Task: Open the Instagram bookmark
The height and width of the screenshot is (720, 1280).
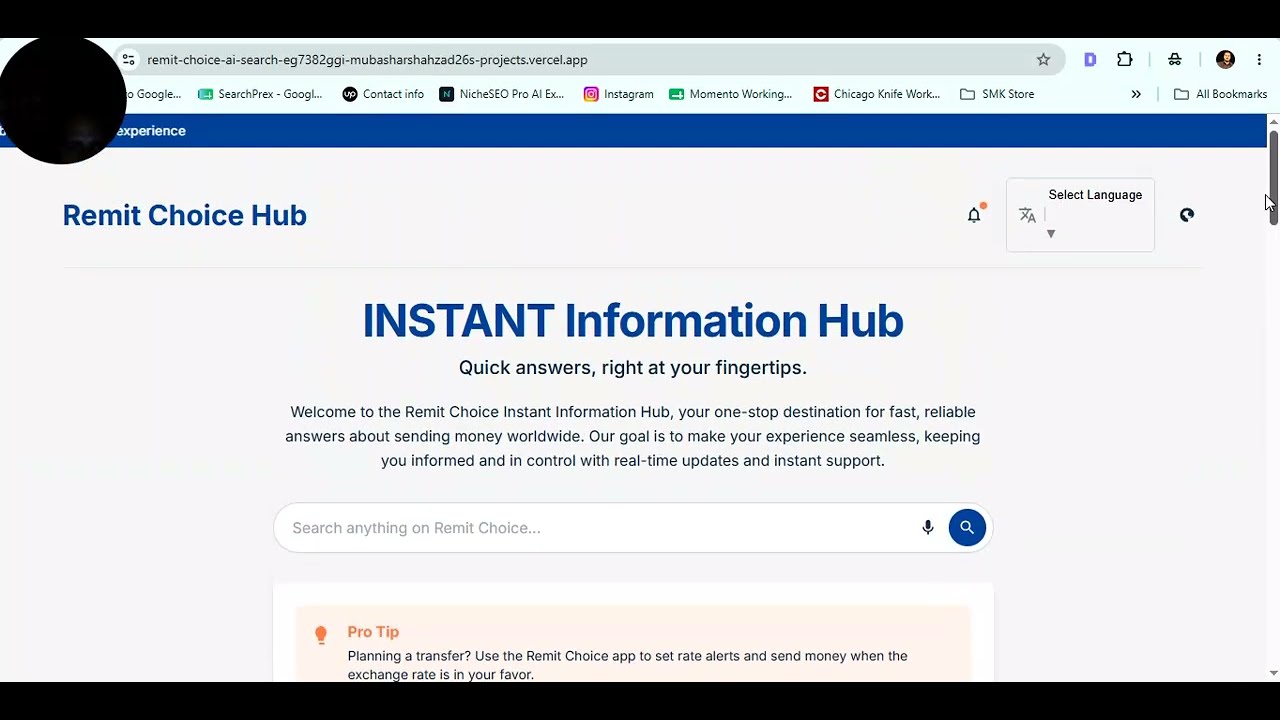Action: coord(619,94)
